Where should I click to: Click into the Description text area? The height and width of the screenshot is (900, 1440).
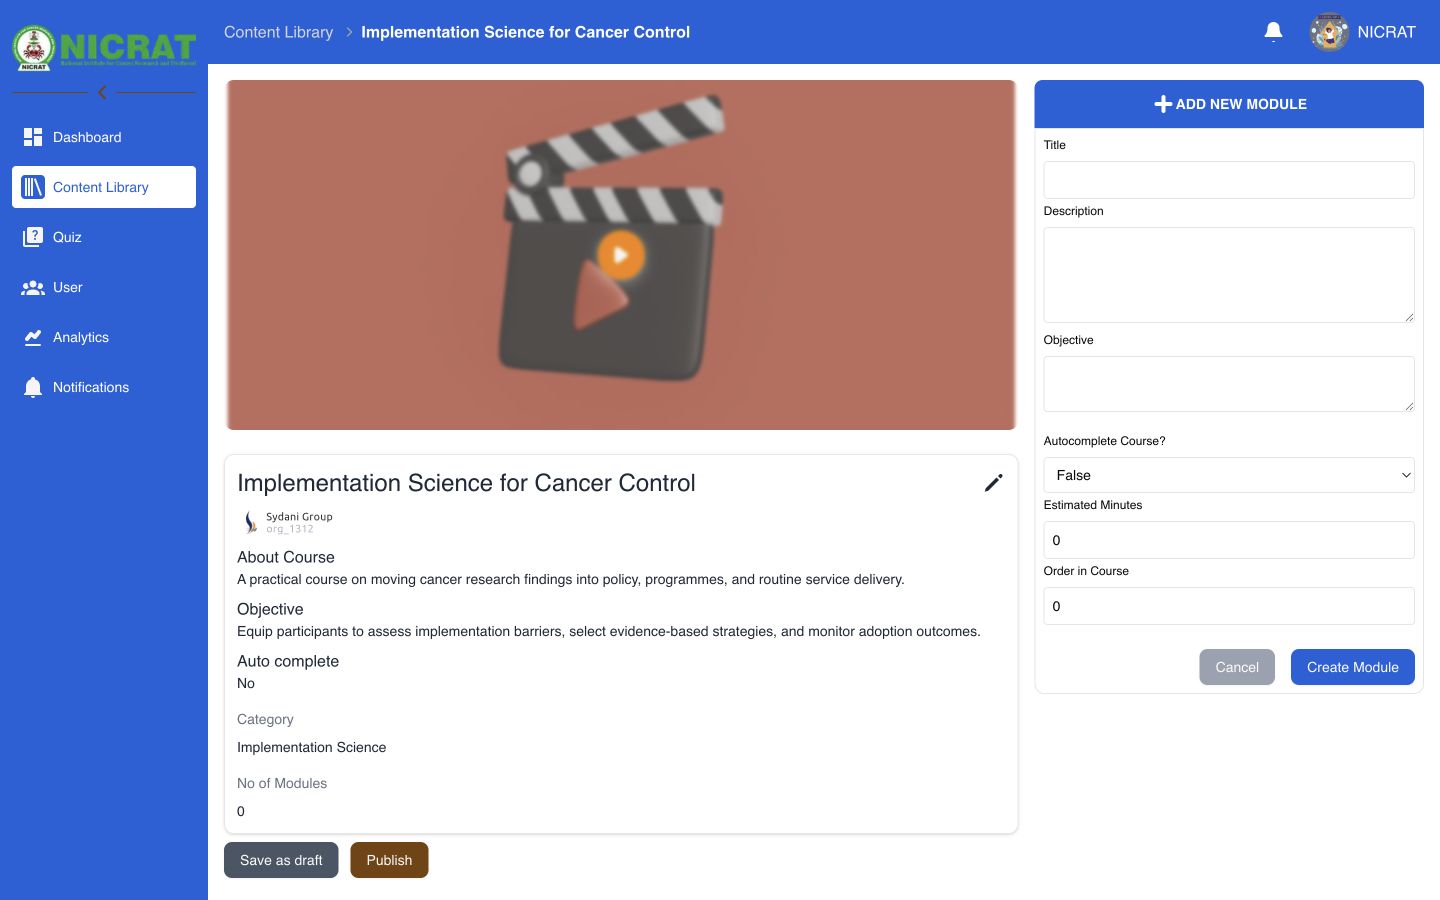1229,275
